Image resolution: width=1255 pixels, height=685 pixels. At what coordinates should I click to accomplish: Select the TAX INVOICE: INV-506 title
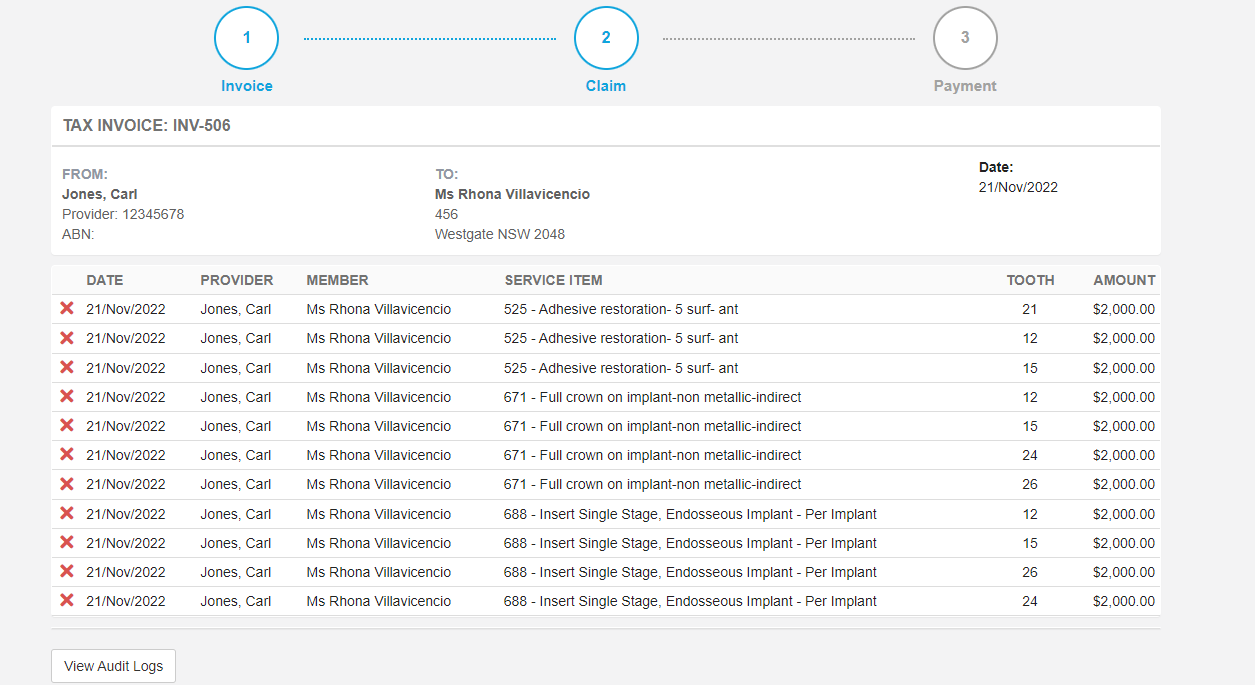point(146,125)
